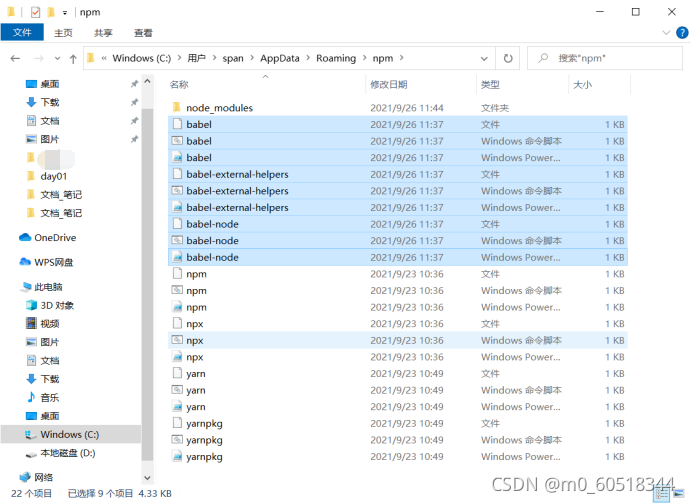Select 此电脑 in the navigation pane
This screenshot has width=691, height=503.
click(x=48, y=287)
